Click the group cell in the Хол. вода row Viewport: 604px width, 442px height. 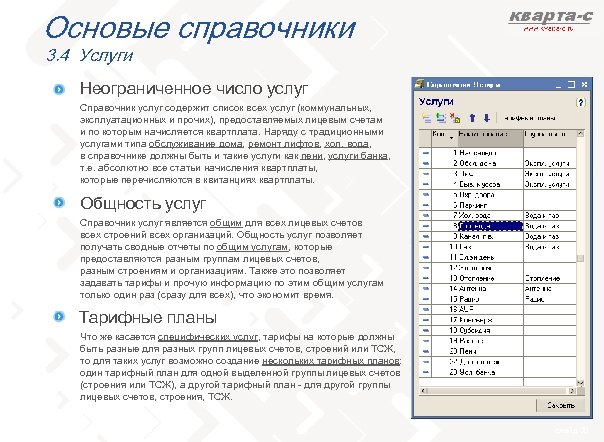coord(550,215)
